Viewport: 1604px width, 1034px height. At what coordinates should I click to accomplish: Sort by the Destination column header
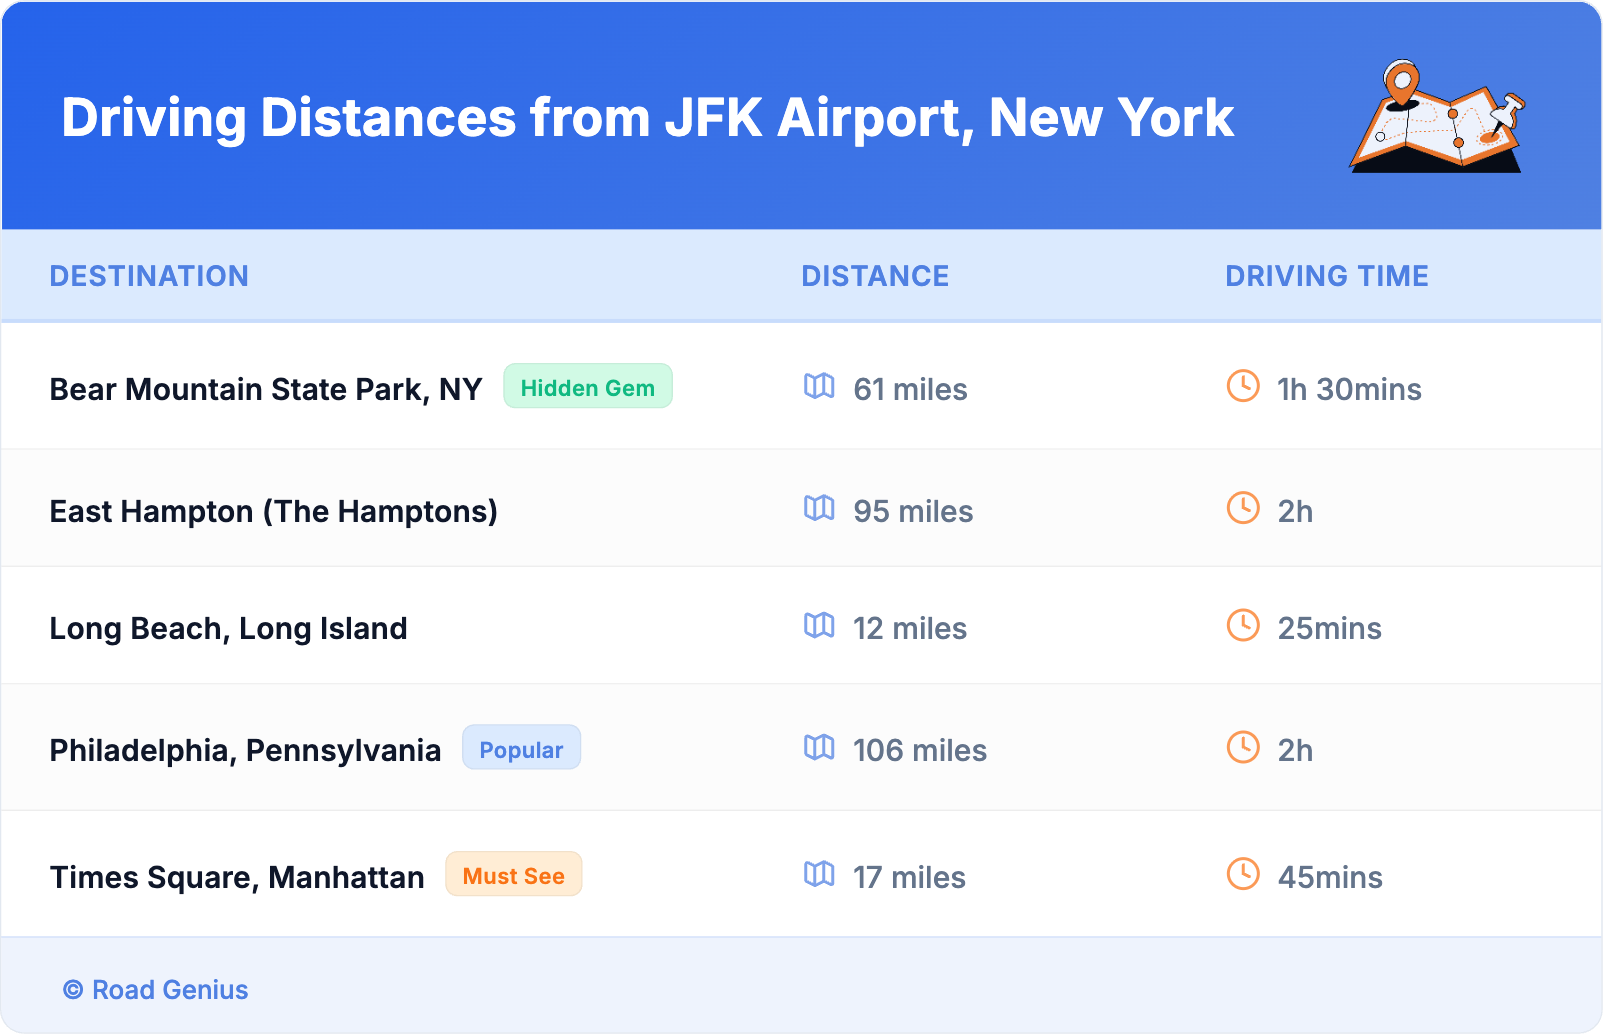149,276
